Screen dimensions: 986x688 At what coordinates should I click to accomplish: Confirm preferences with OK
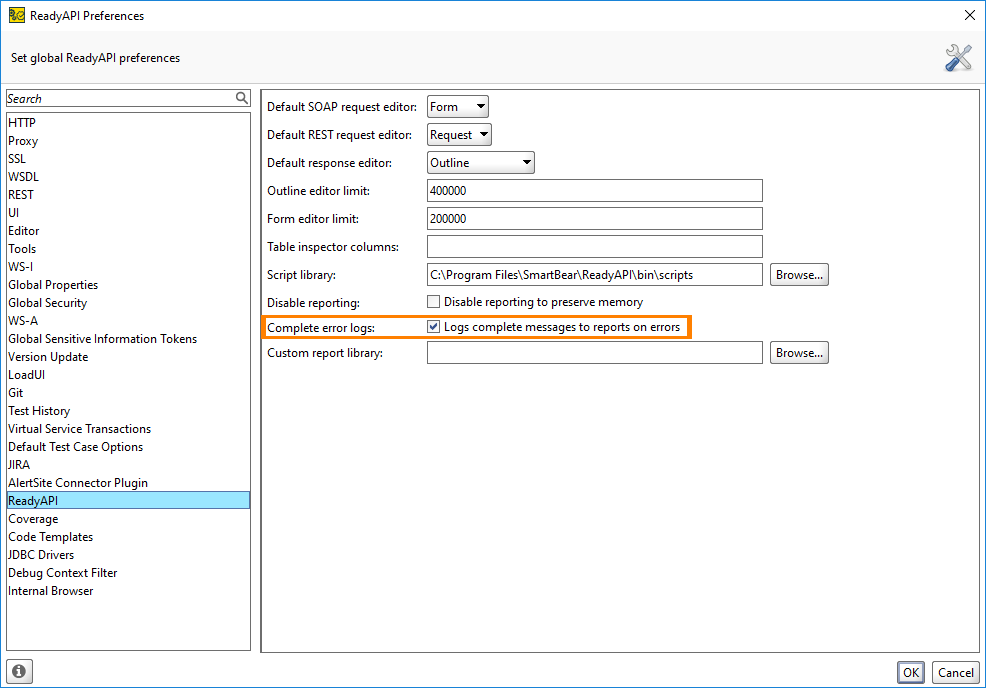(911, 672)
